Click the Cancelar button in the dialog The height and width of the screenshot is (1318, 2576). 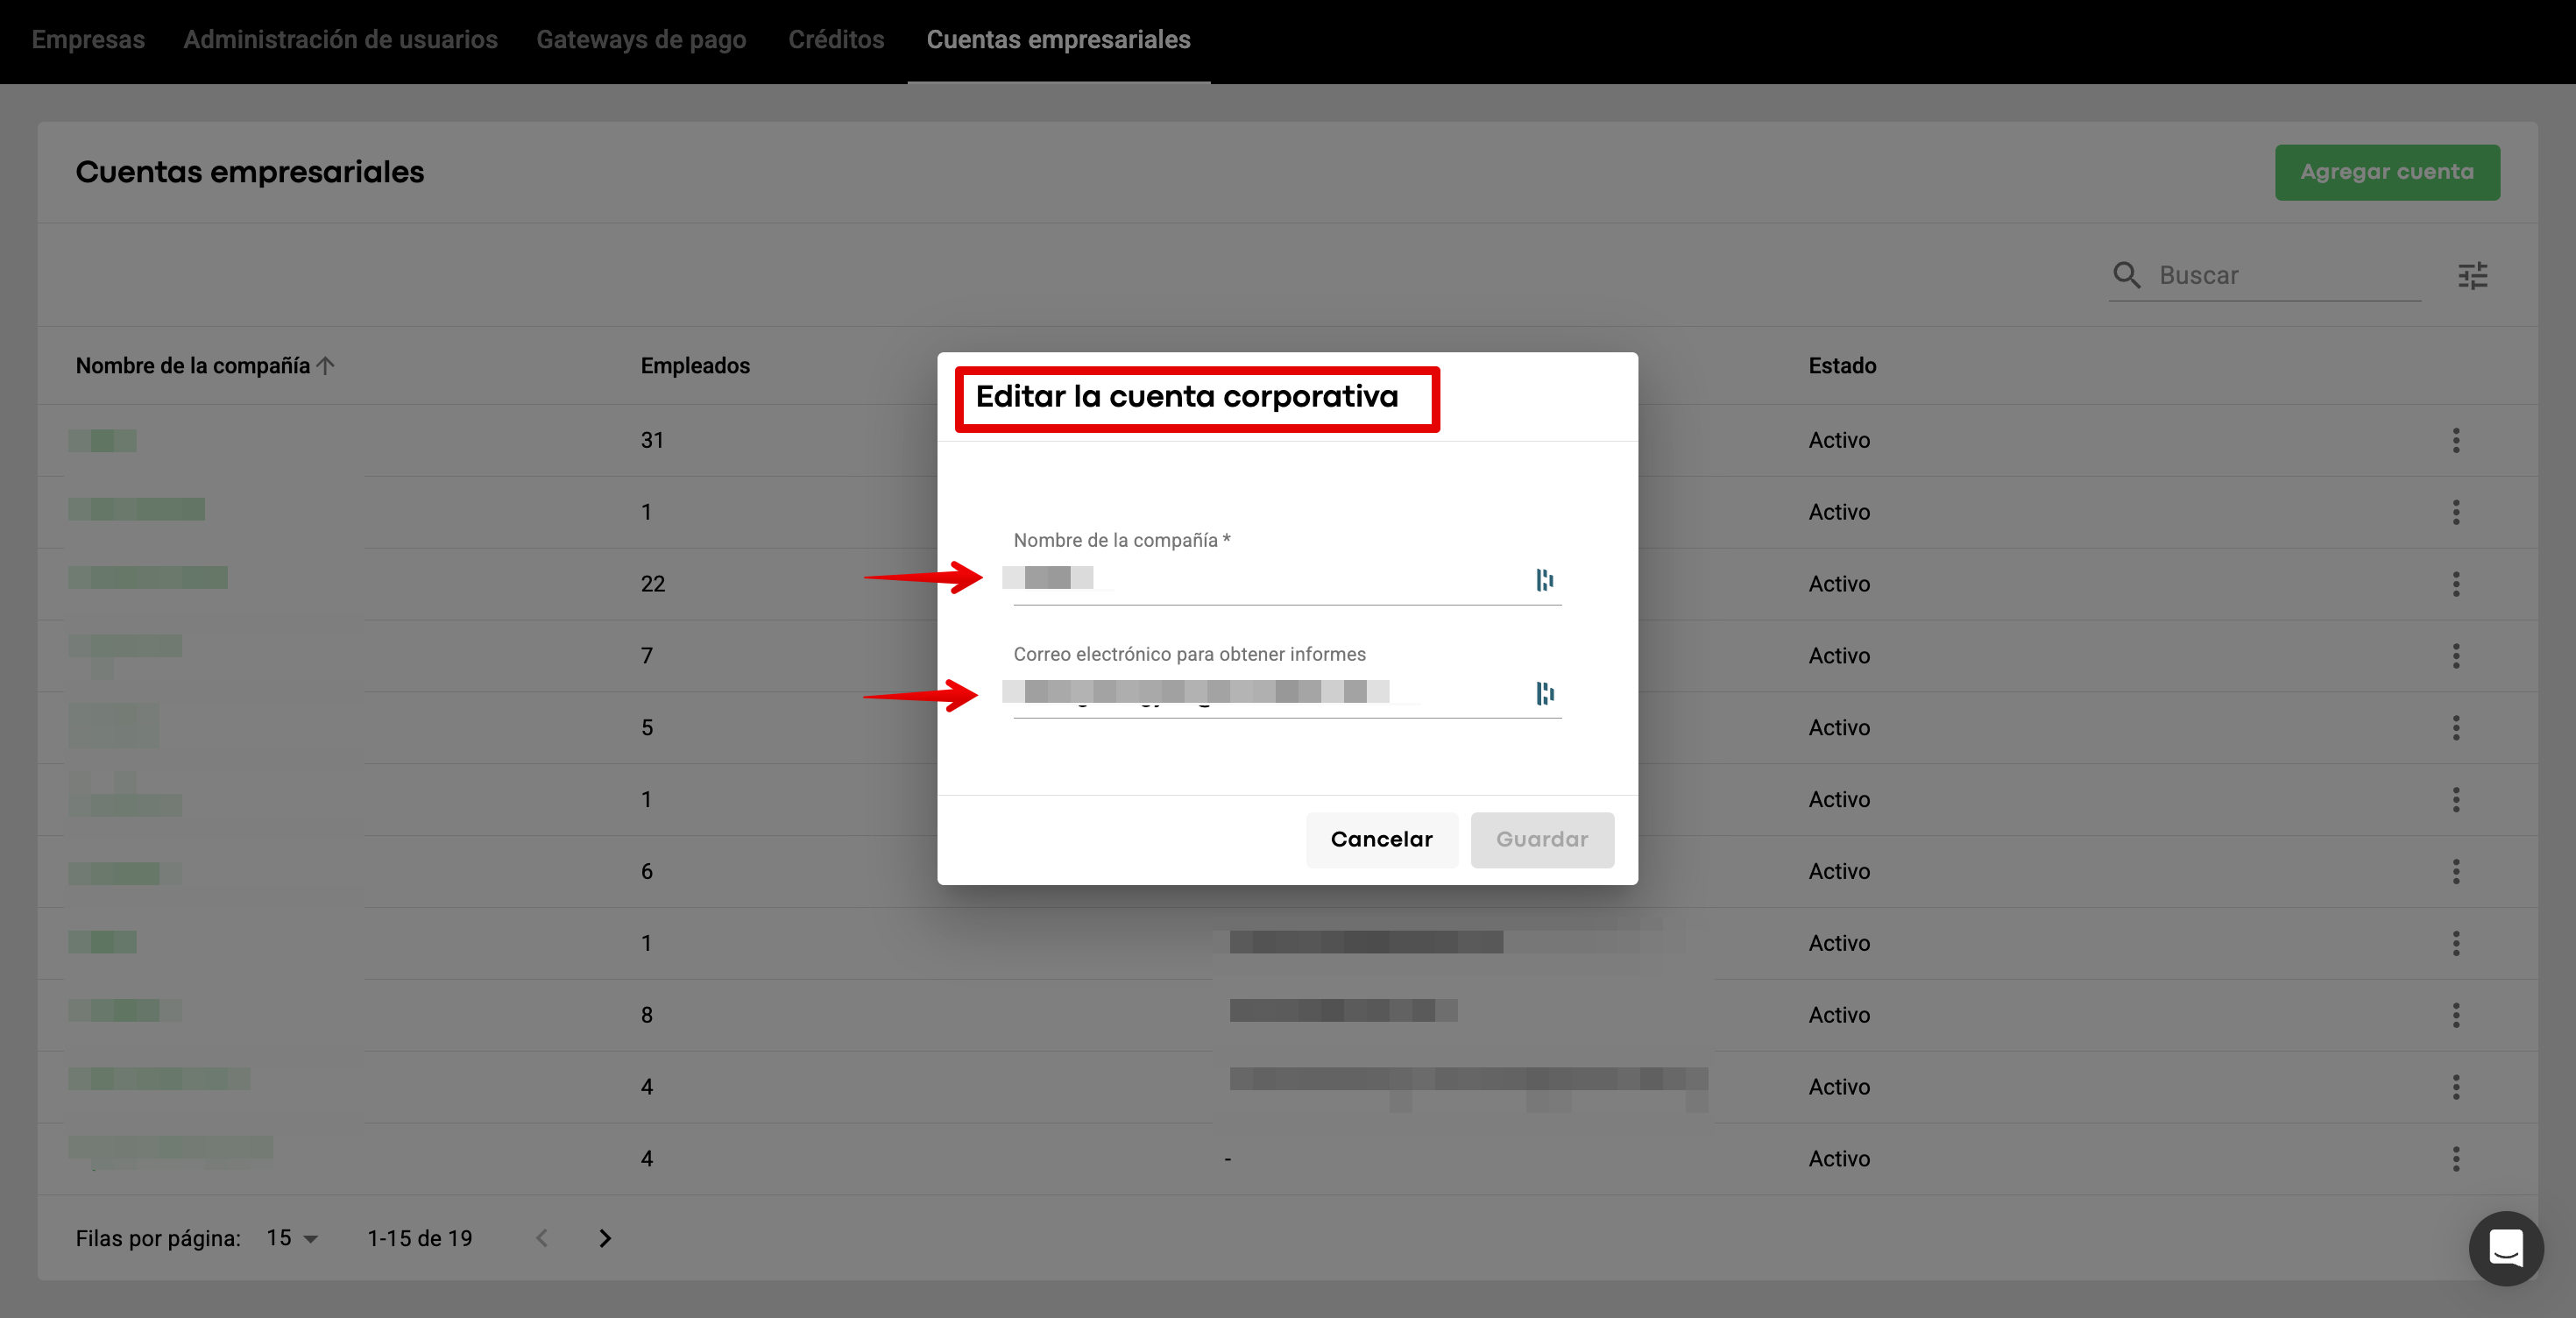point(1381,839)
